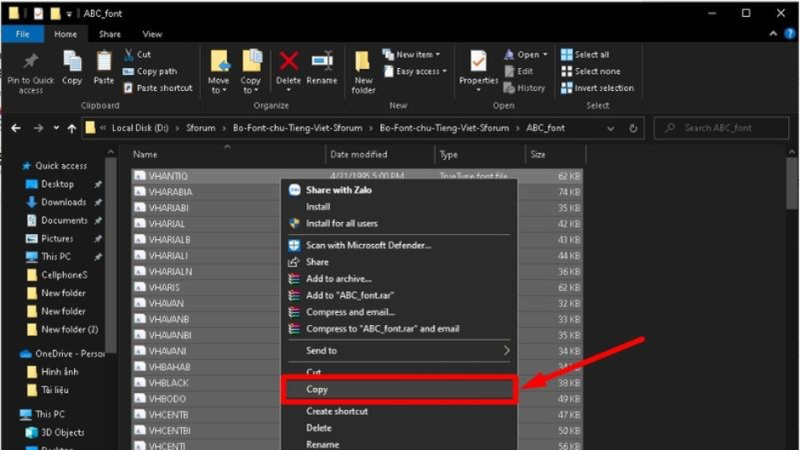Click Scan with Microsoft Defender entry
This screenshot has width=800, height=450.
368,245
